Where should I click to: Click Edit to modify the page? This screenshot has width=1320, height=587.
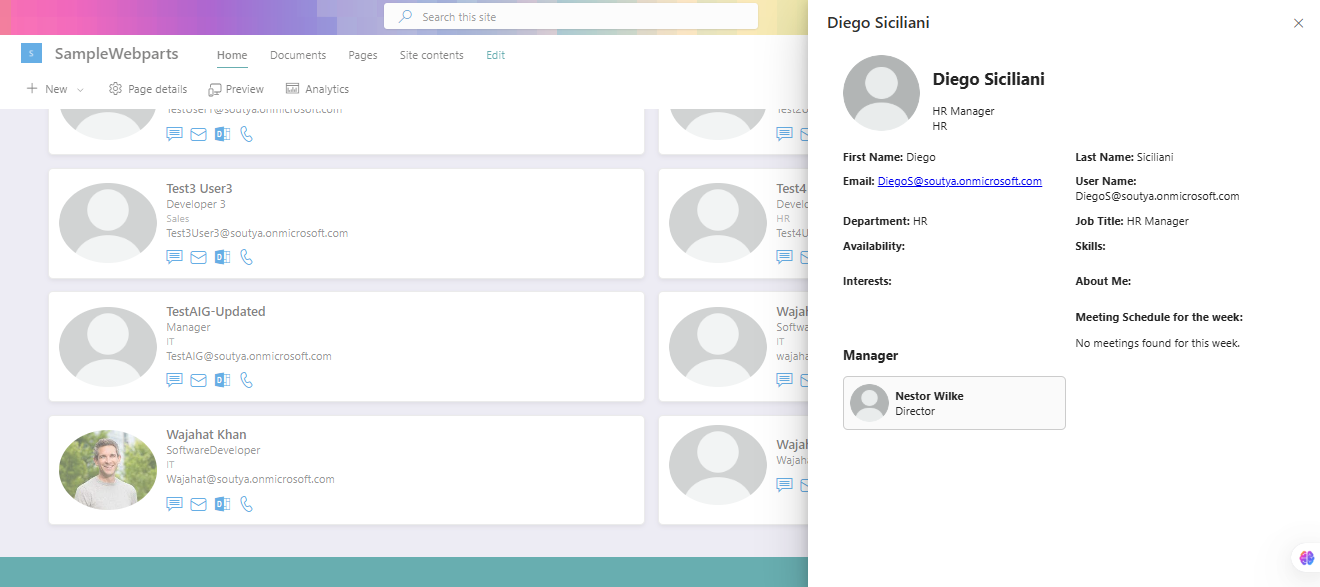(x=495, y=55)
